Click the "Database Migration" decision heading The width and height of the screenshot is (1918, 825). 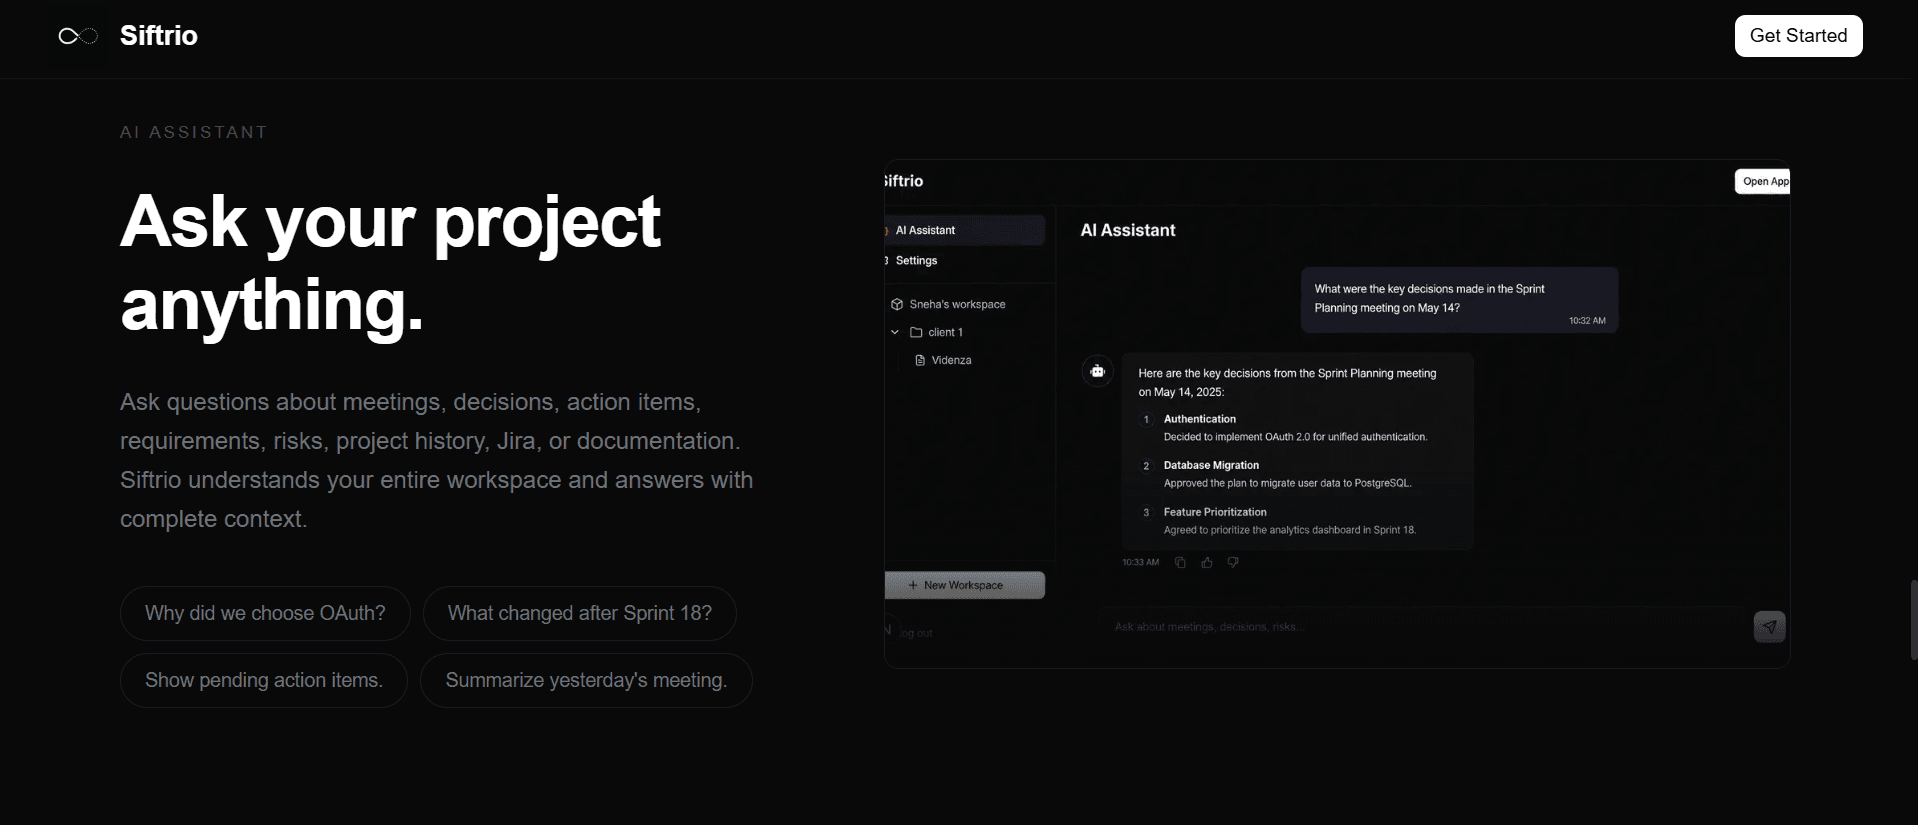[x=1211, y=465]
